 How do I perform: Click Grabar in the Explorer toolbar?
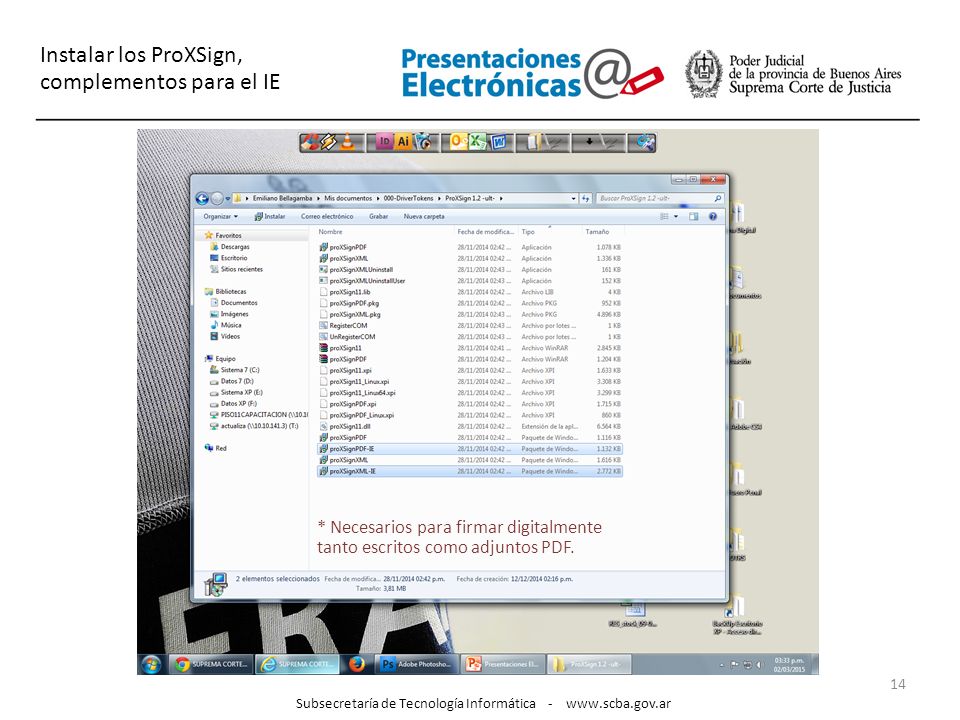(378, 216)
